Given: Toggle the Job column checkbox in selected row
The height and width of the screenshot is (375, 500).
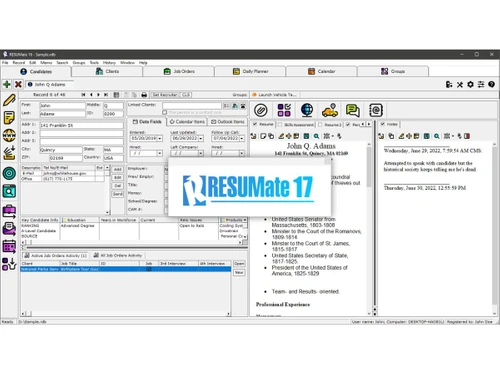Looking at the screenshot, I should pyautogui.click(x=149, y=269).
